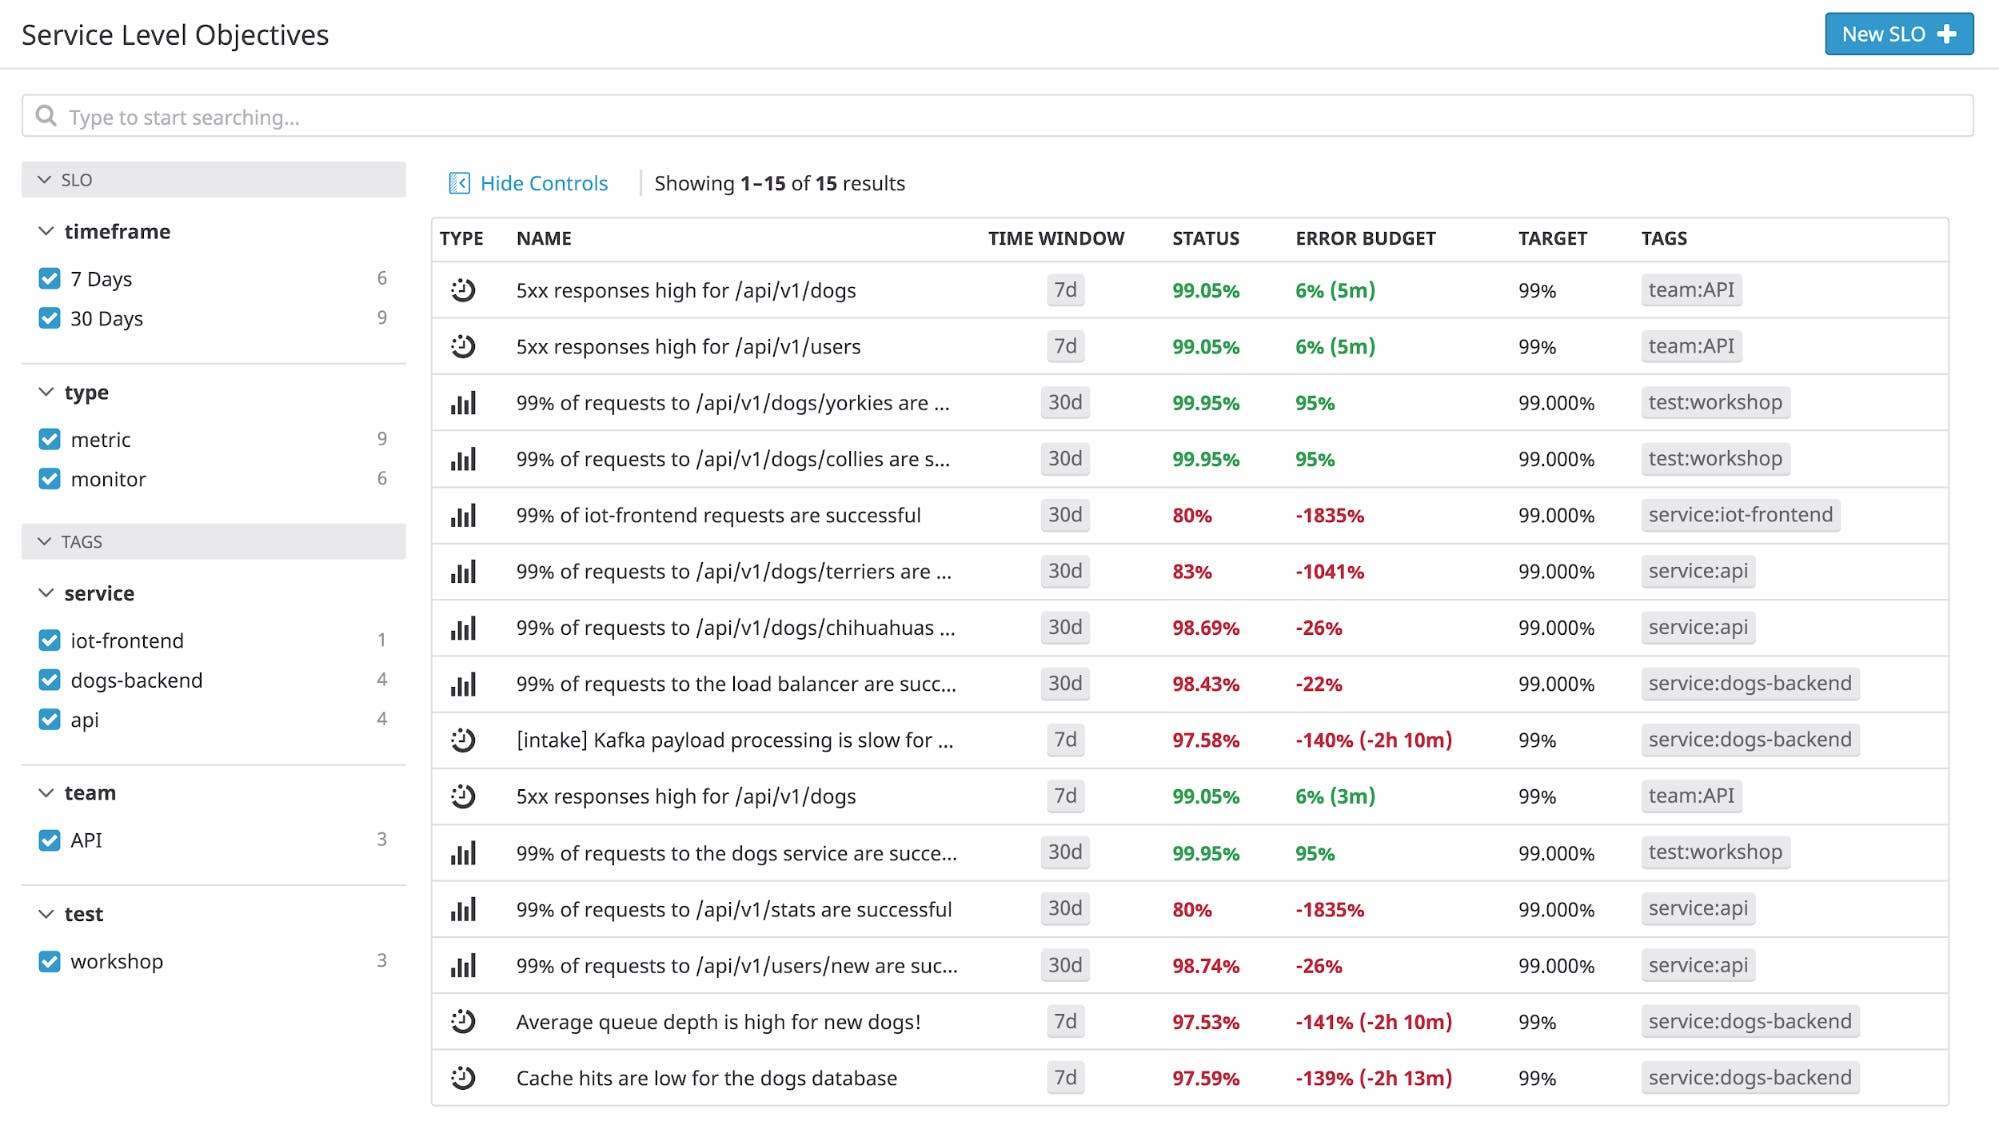Viewport: 1999px width, 1135px height.
Task: Collapse the timeframe filter section
Action: click(45, 231)
